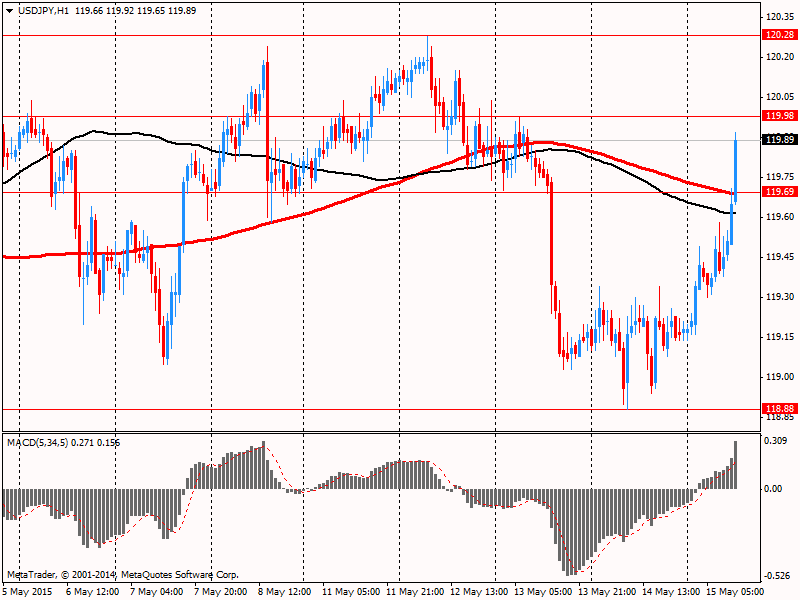Select the last tall blue candlestick near 119.89
Viewport: 800px width, 600px height.
click(x=736, y=168)
